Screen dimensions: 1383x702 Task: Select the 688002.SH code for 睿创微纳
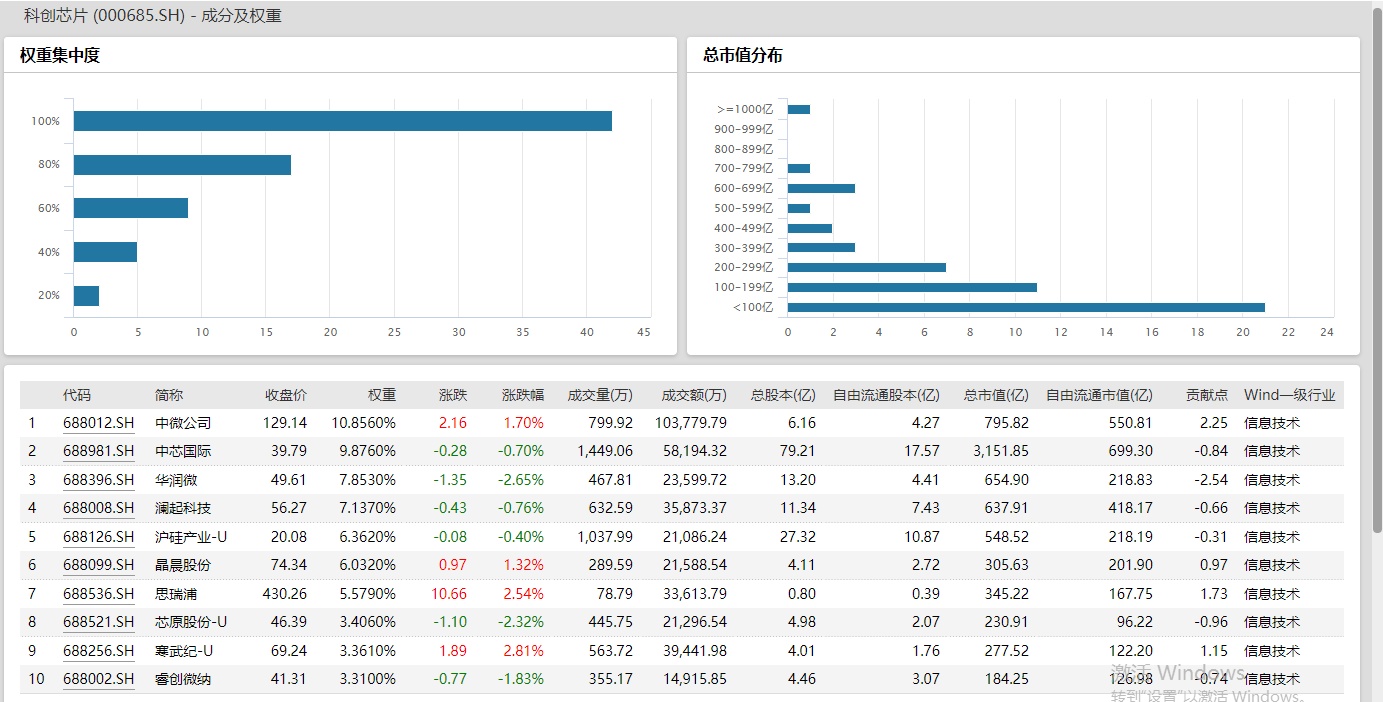(98, 679)
